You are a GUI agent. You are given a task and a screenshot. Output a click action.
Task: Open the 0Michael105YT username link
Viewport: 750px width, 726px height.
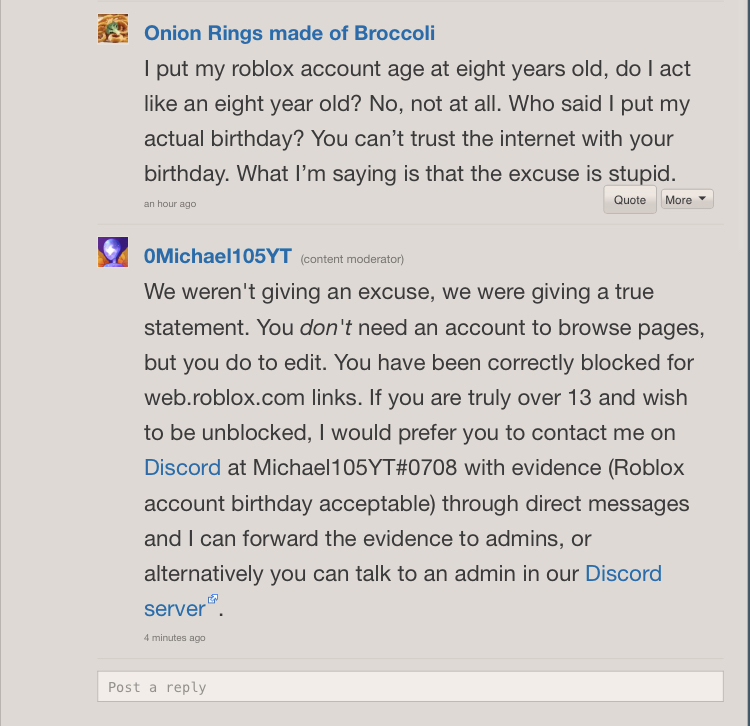(218, 256)
